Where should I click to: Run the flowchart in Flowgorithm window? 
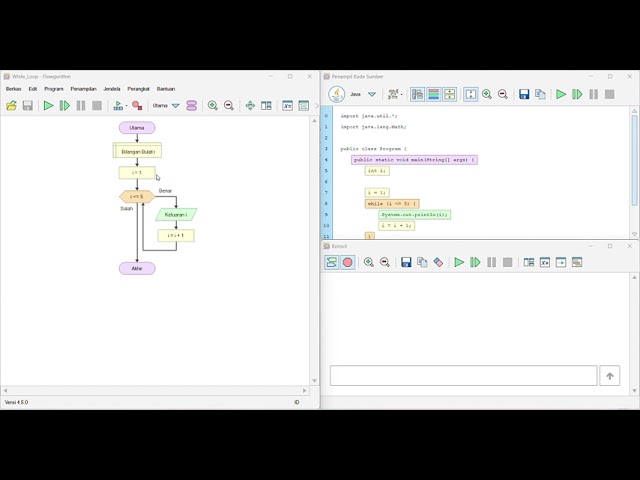48,106
